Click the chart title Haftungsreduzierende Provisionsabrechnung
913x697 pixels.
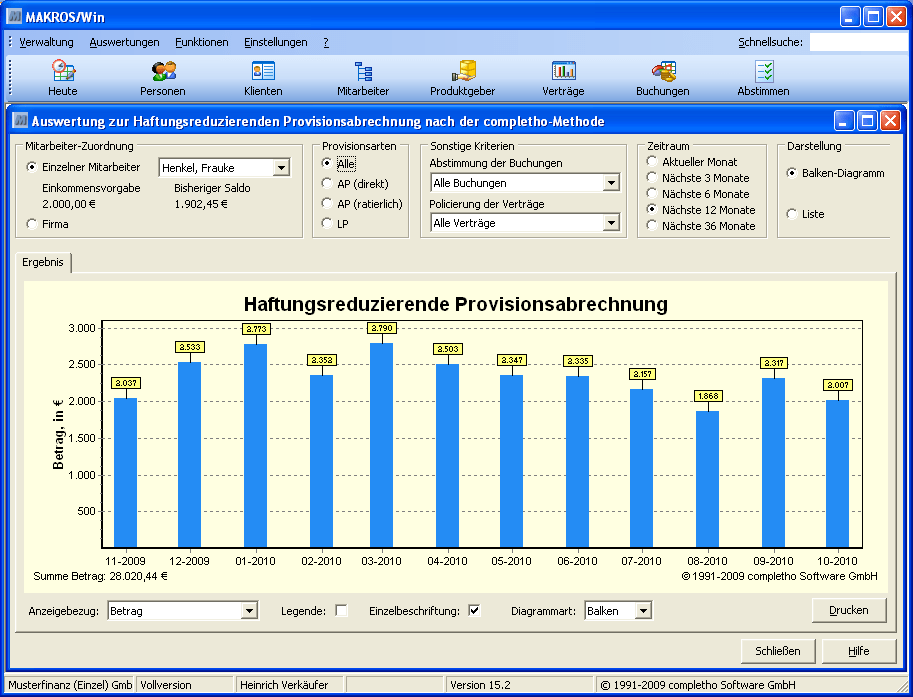[455, 304]
